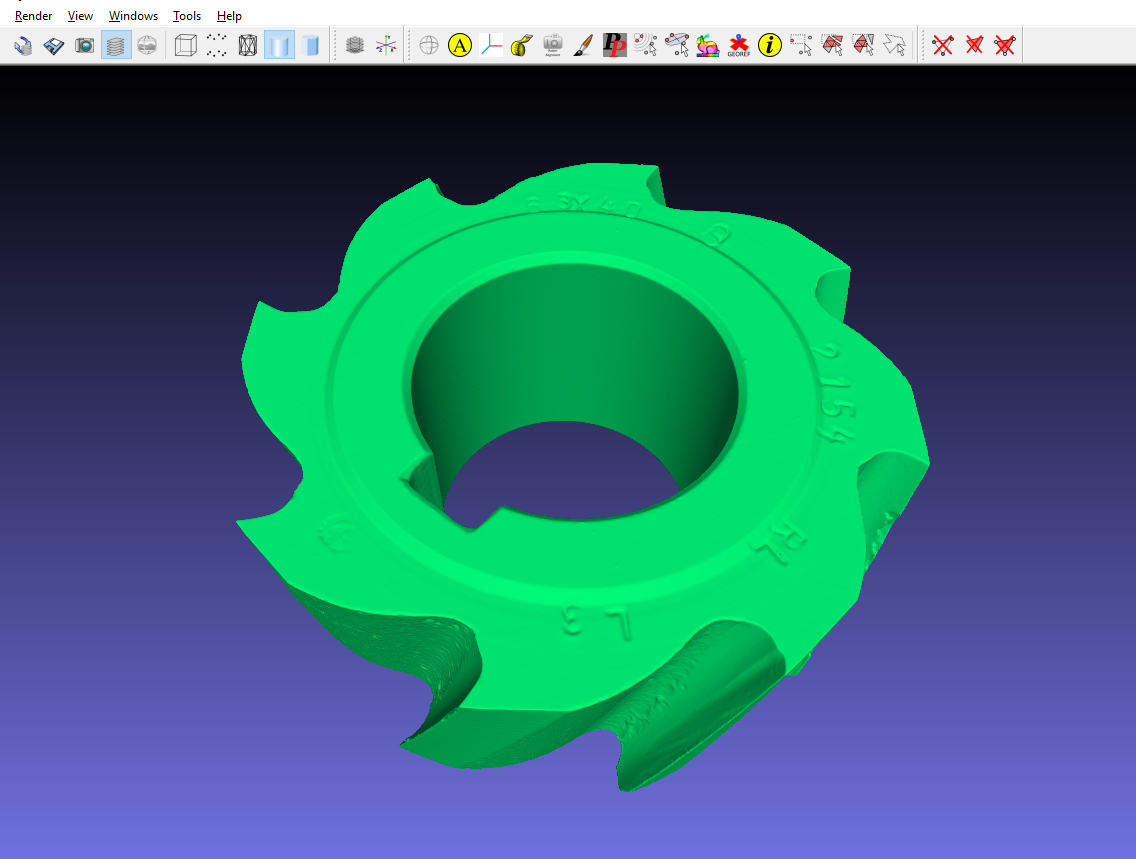Open the Windows menu

[x=133, y=16]
